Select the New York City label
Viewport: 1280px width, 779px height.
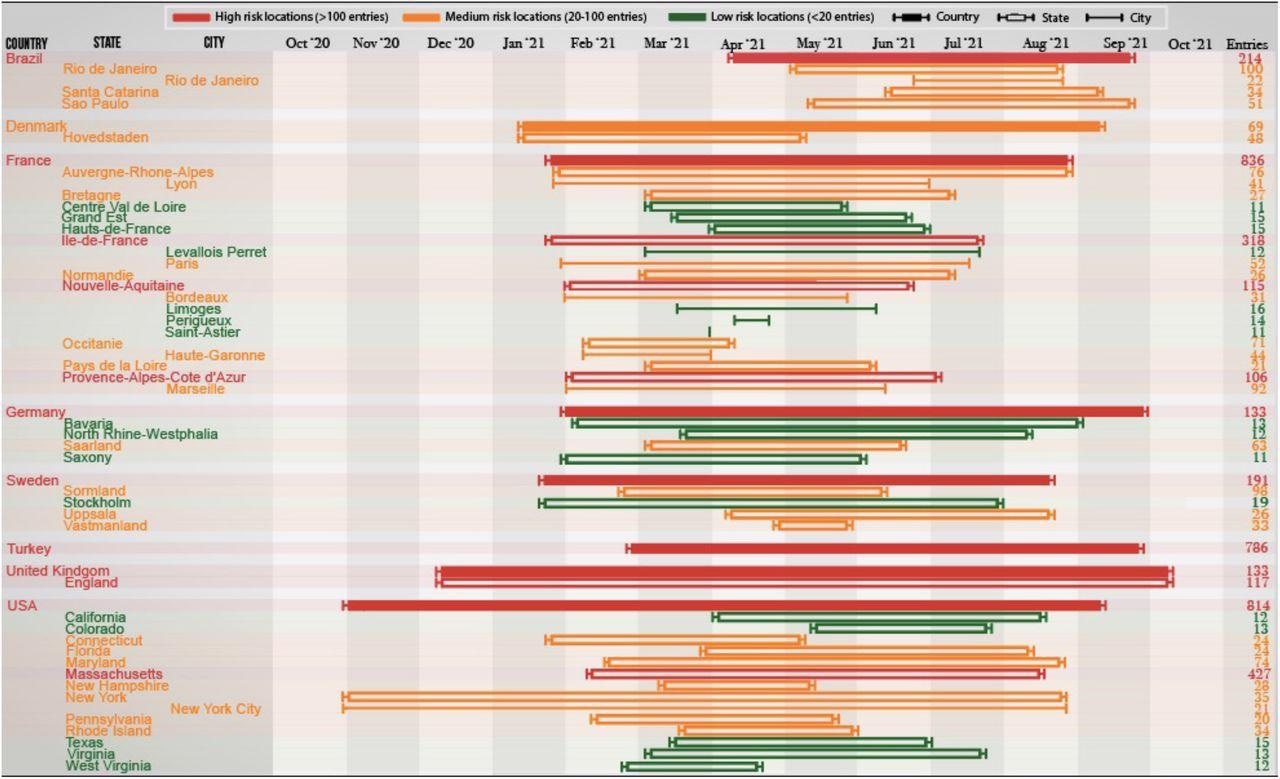(216, 709)
